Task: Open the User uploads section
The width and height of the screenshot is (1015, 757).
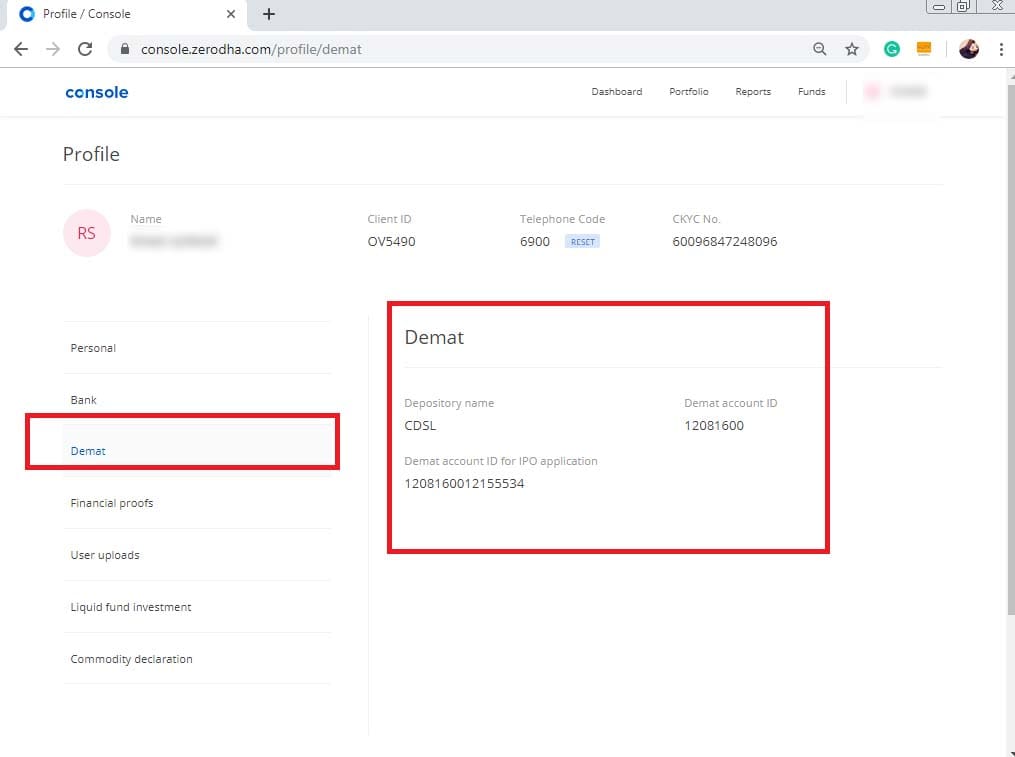Action: pos(197,555)
